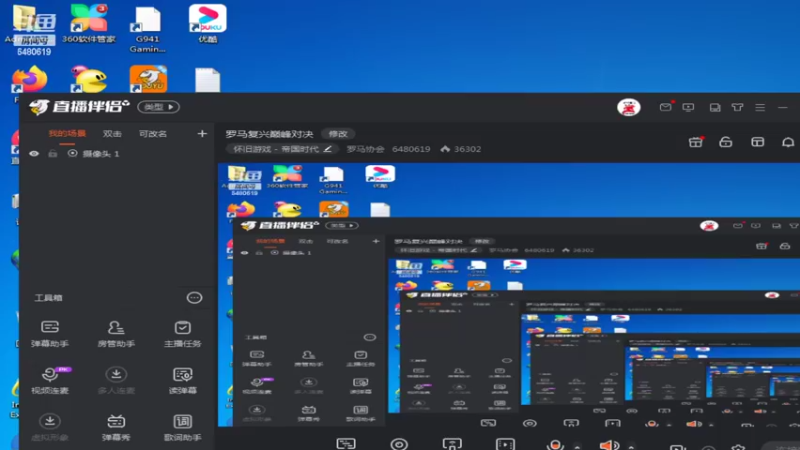
Task: Open the 读弹幕 tool
Action: pyautogui.click(x=182, y=381)
